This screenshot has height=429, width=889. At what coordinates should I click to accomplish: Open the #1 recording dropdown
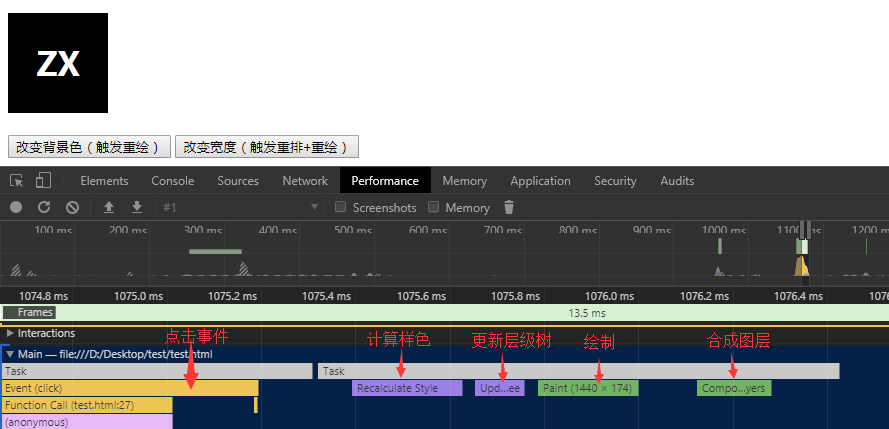click(240, 207)
